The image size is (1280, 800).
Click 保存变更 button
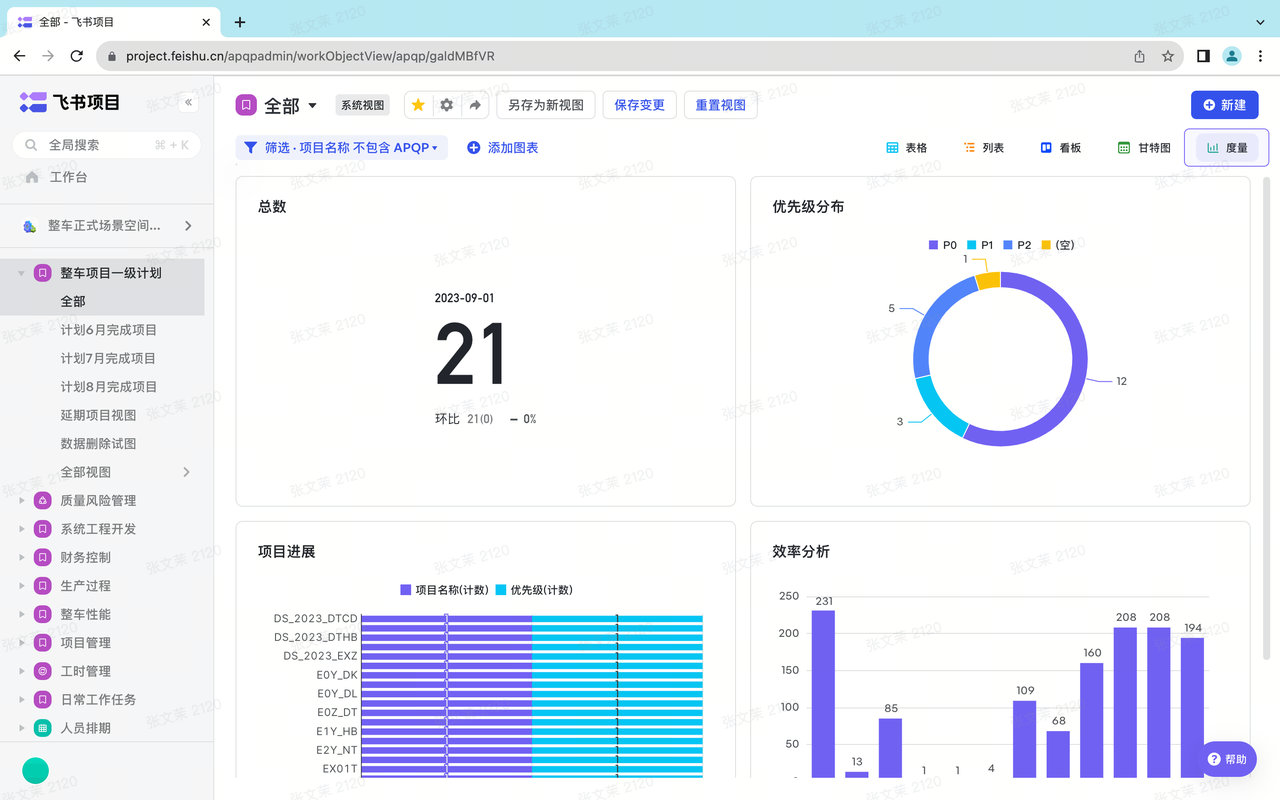click(639, 105)
